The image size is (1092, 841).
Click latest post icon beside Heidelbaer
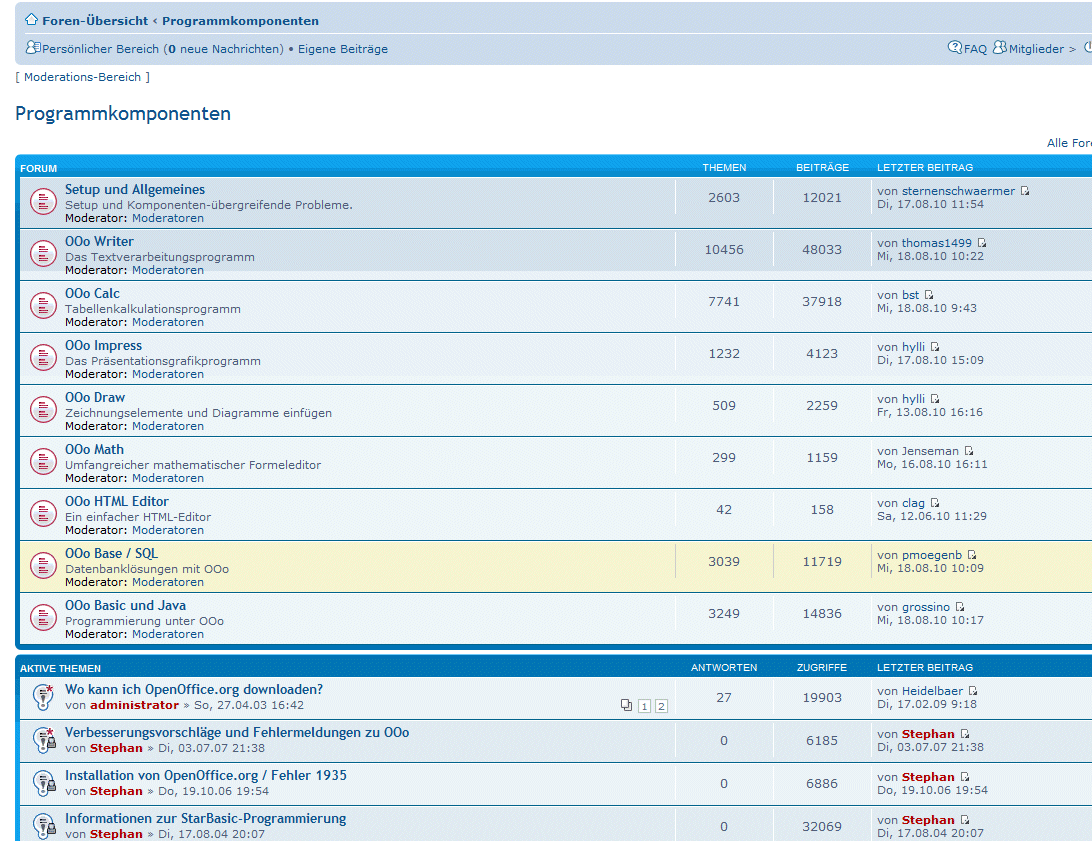coord(973,691)
